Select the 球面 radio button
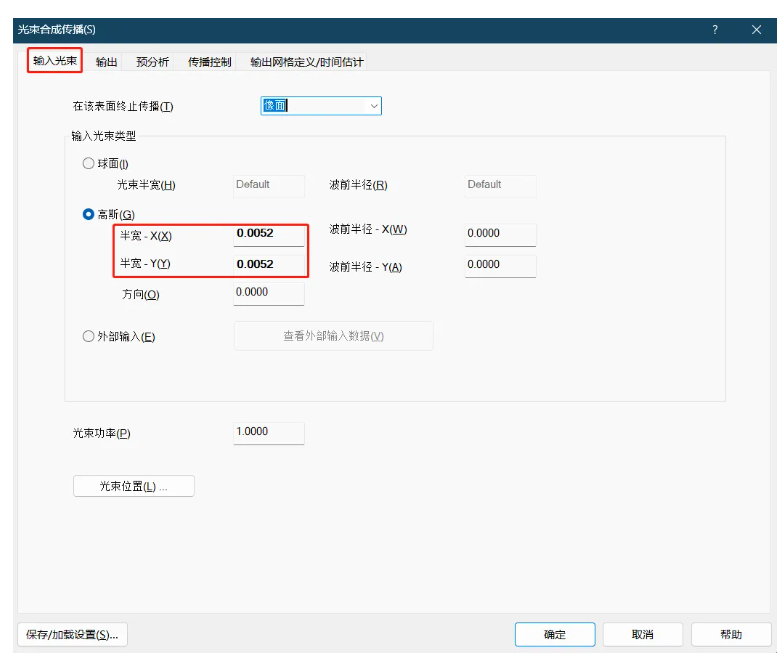The image size is (784, 662). (89, 163)
